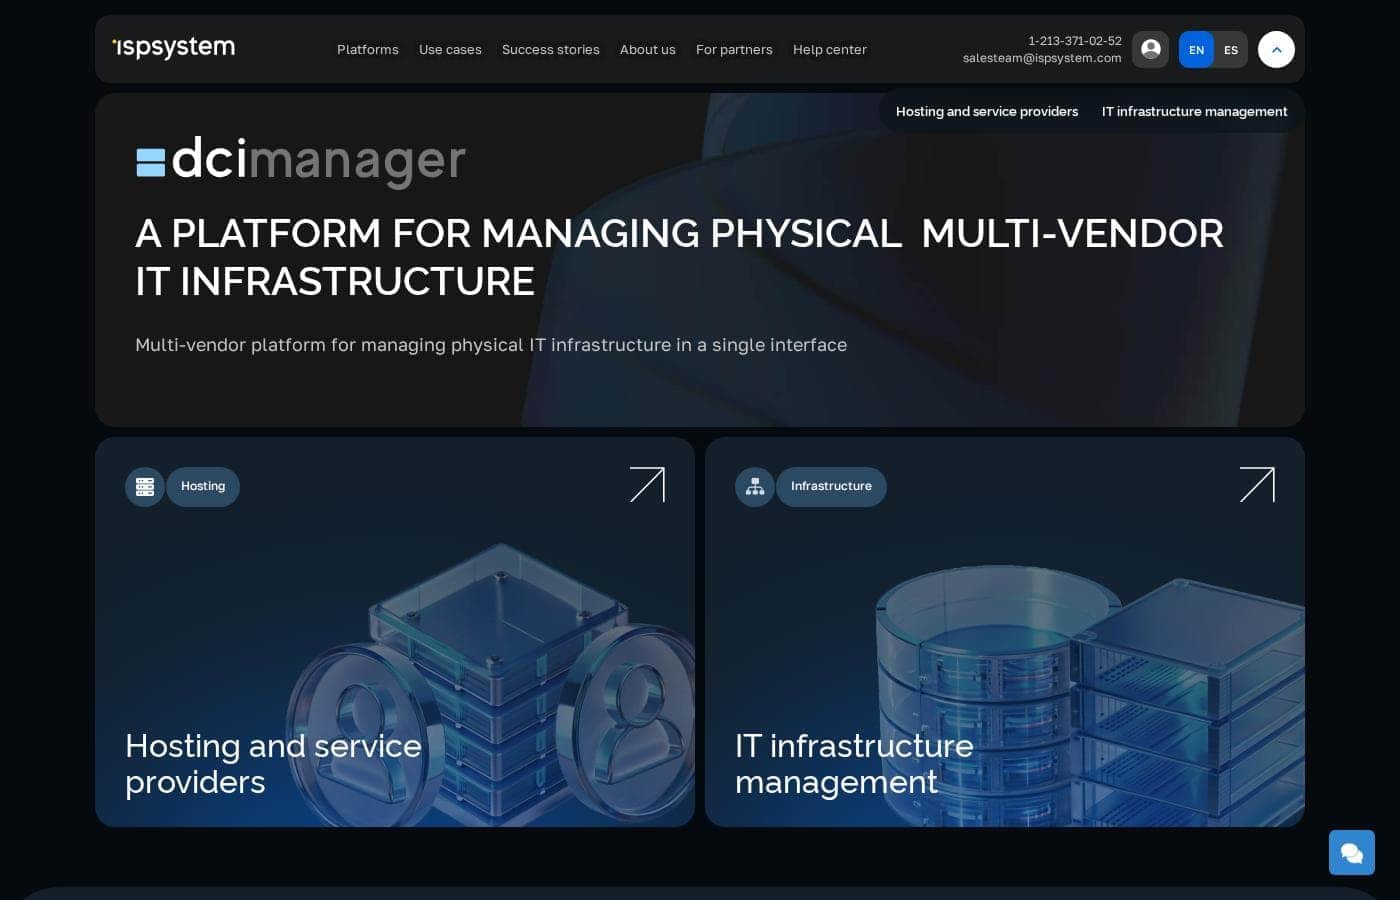Click the dcimanager logo
Image resolution: width=1400 pixels, height=900 pixels.
301,160
